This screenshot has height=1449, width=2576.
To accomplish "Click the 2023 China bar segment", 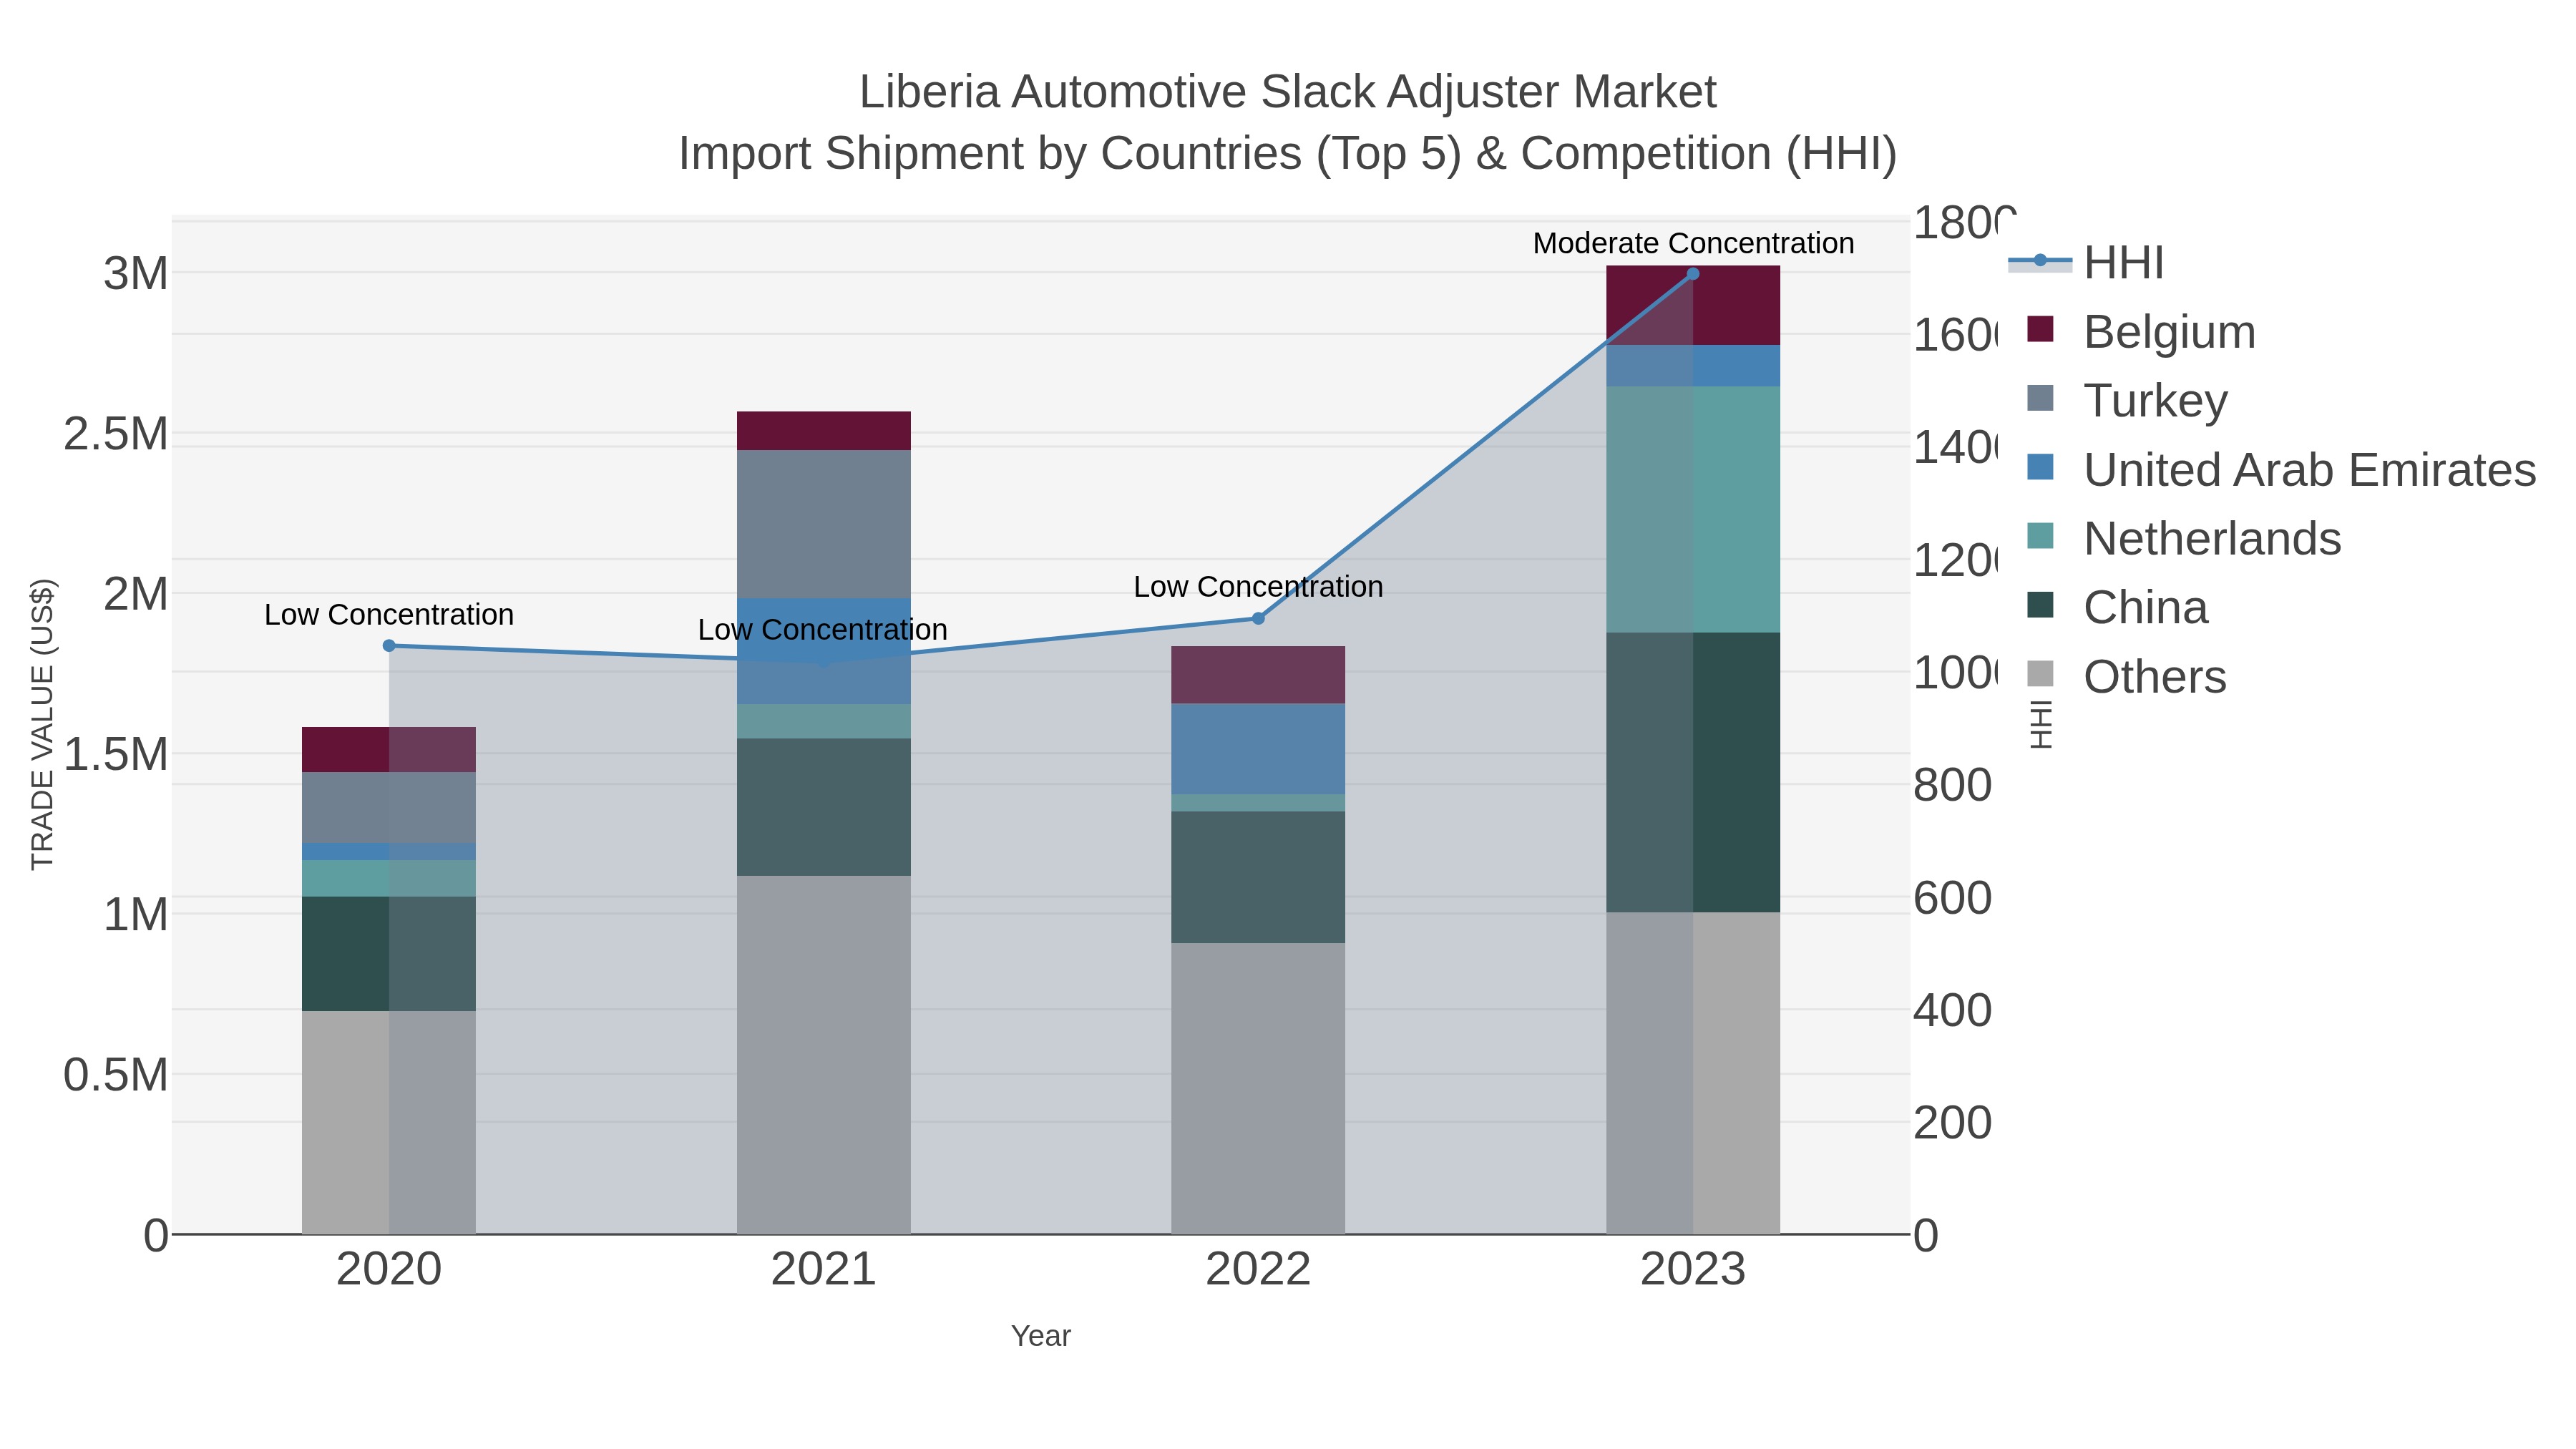I will point(1693,772).
